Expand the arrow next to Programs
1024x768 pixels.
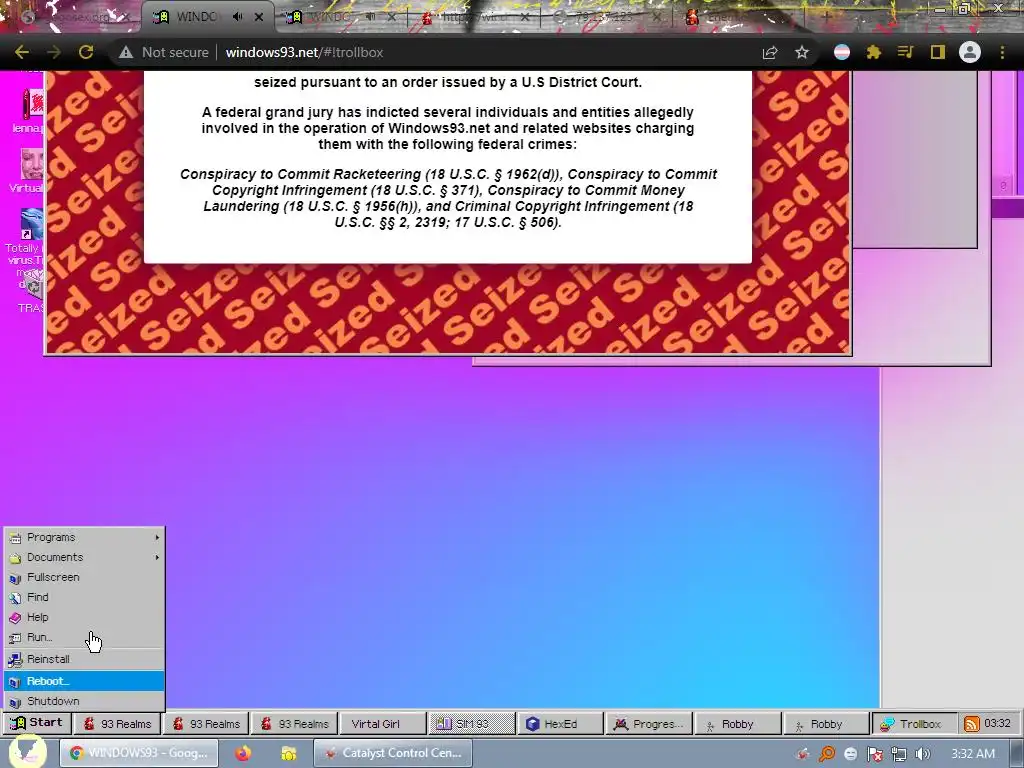point(157,537)
